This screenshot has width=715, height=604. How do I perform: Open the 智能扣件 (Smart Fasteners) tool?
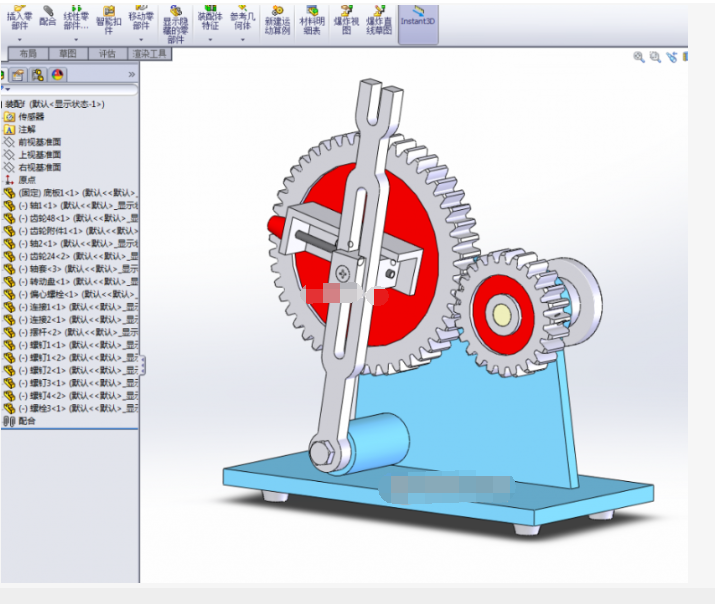click(x=109, y=21)
